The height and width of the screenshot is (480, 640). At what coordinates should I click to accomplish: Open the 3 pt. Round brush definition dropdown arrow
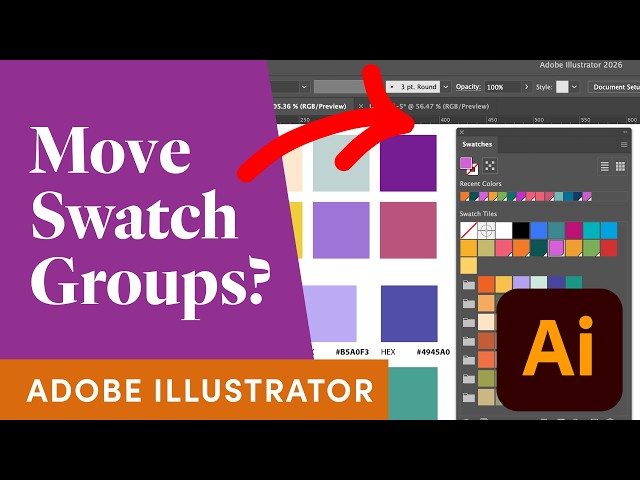(446, 87)
